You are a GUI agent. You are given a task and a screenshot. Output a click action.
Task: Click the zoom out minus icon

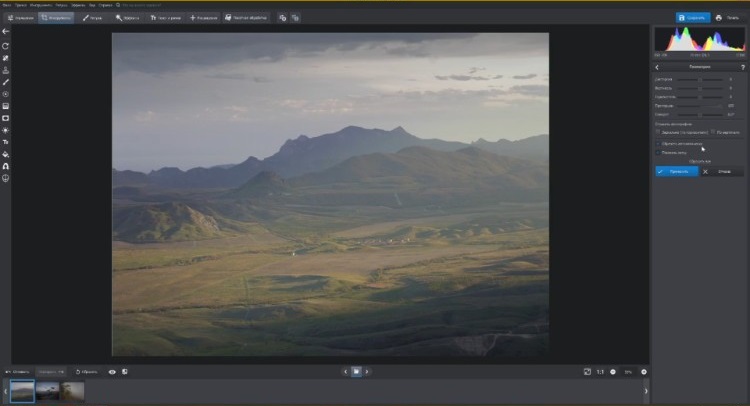point(613,372)
